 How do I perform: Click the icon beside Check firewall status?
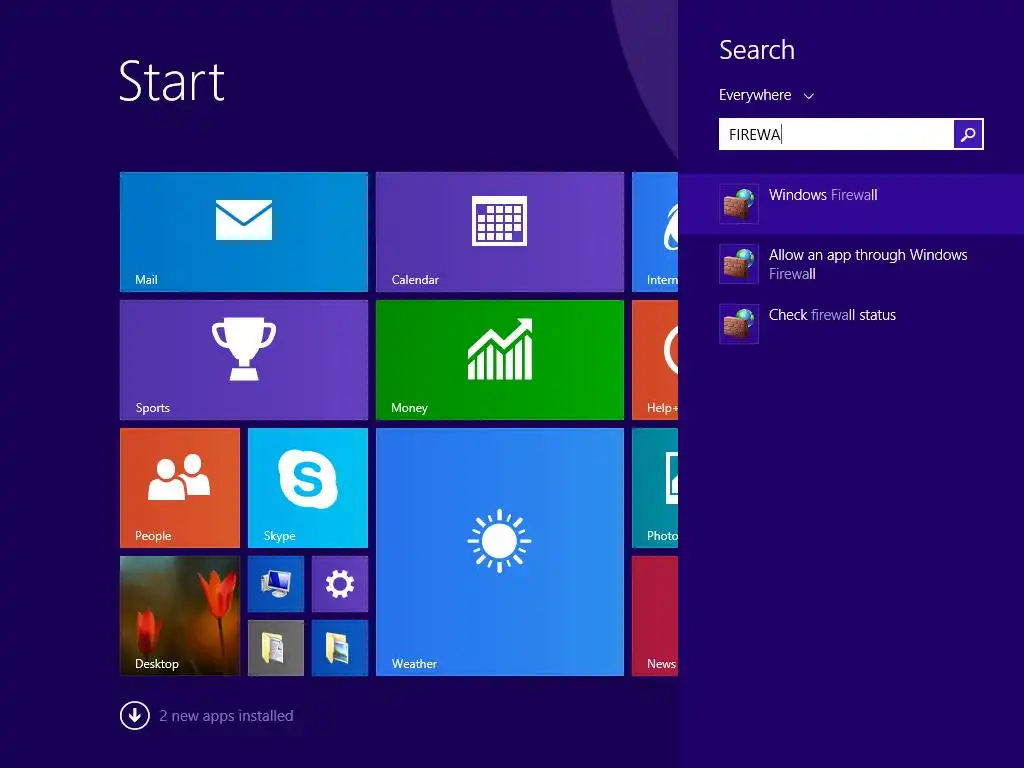click(739, 324)
